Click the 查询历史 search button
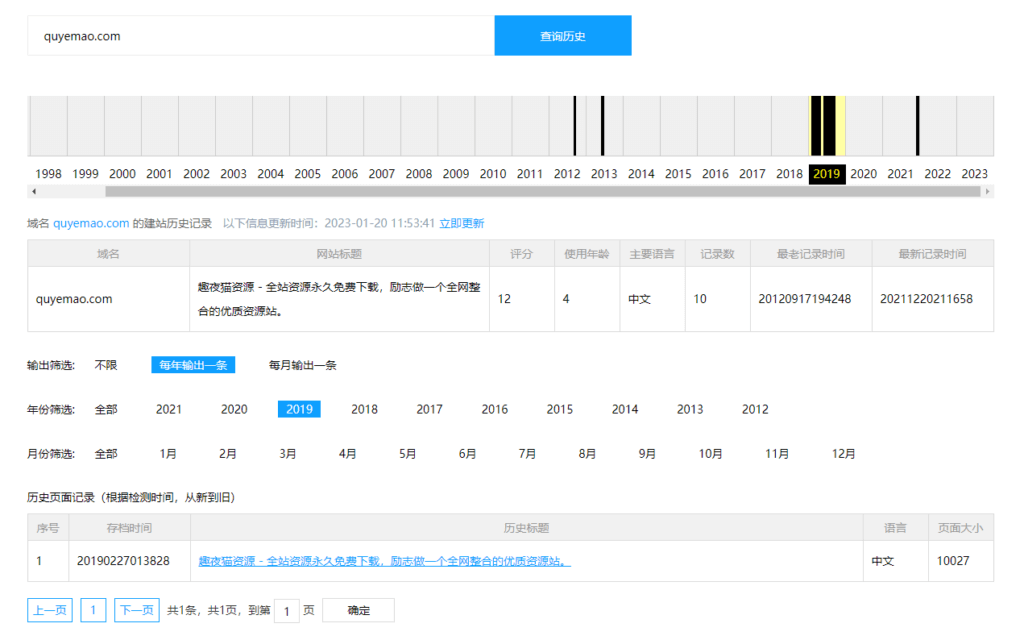The image size is (1024, 640). (562, 34)
